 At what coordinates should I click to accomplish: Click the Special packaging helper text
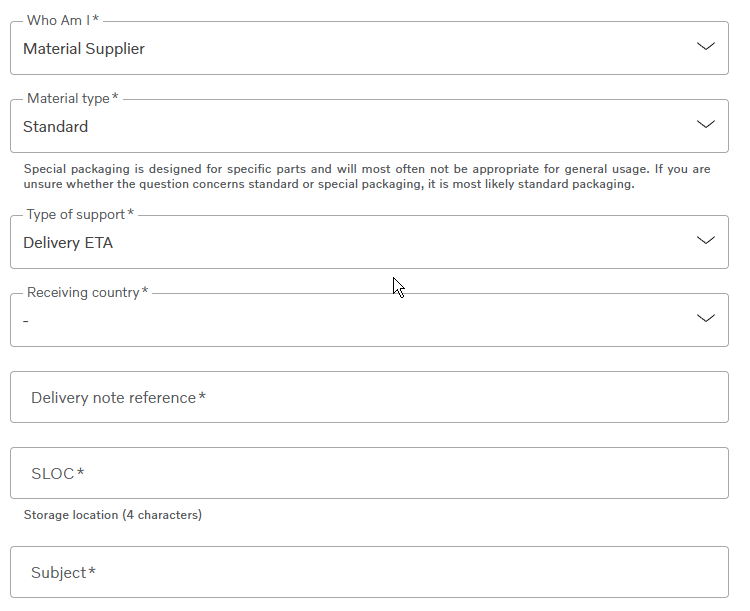pyautogui.click(x=367, y=177)
